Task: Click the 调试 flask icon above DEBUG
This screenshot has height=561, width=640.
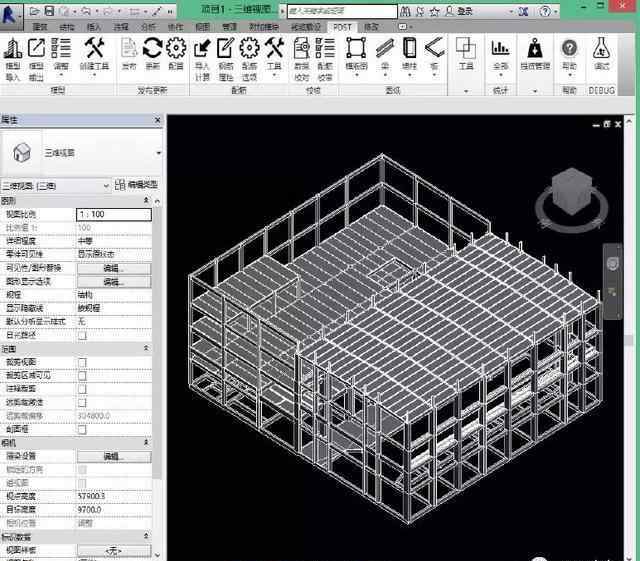Action: (x=601, y=48)
